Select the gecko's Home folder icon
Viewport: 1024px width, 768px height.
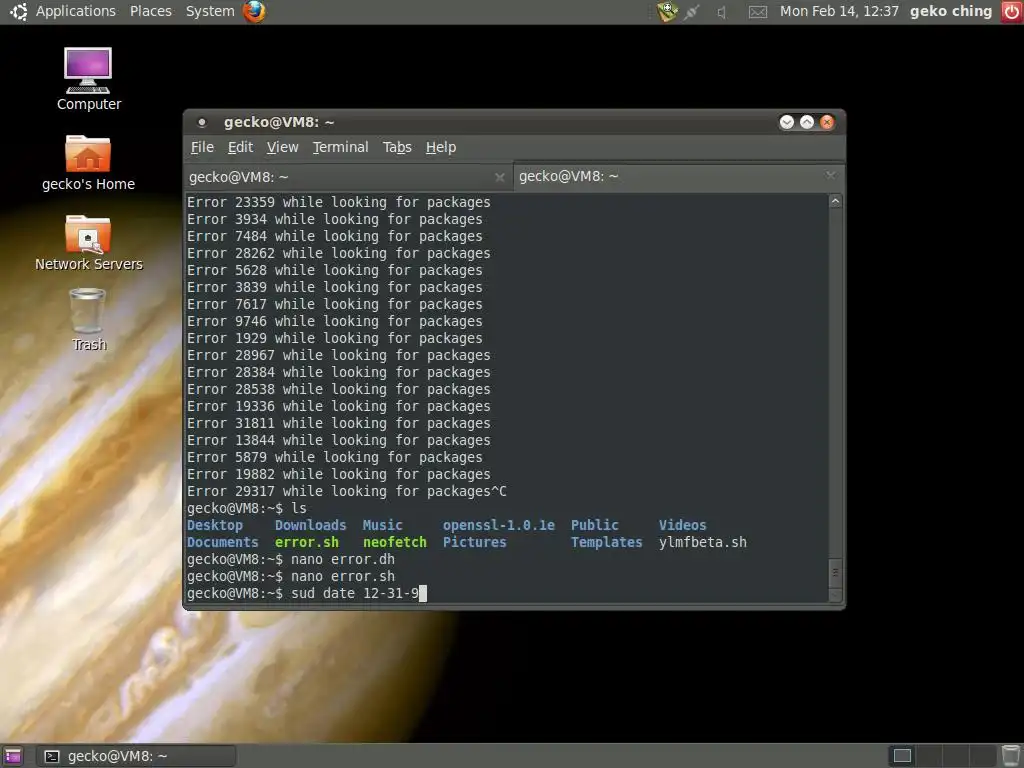point(88,163)
